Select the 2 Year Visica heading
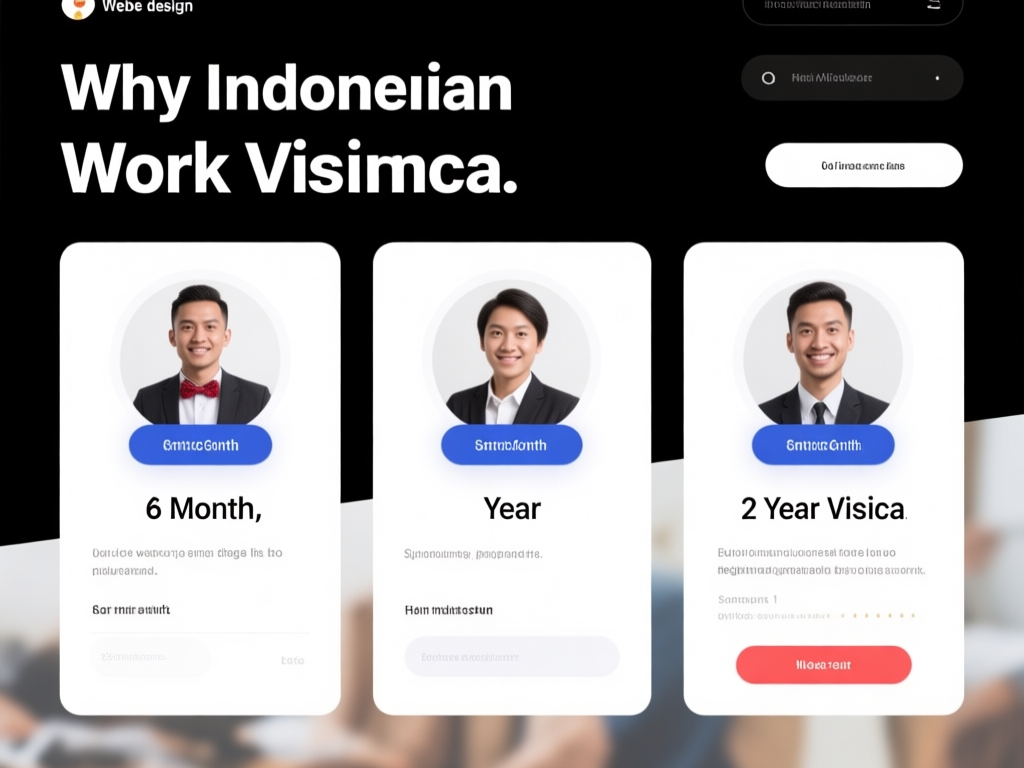The width and height of the screenshot is (1024, 768). coord(824,509)
